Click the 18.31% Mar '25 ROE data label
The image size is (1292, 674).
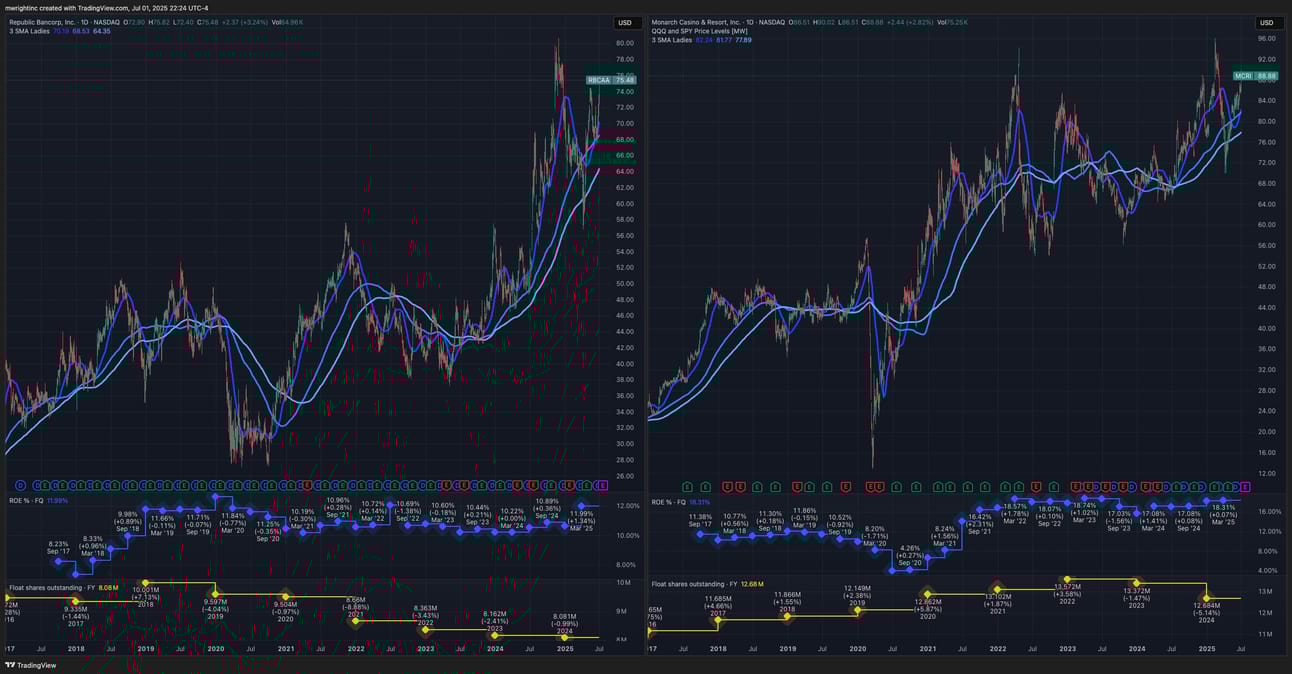click(1225, 514)
